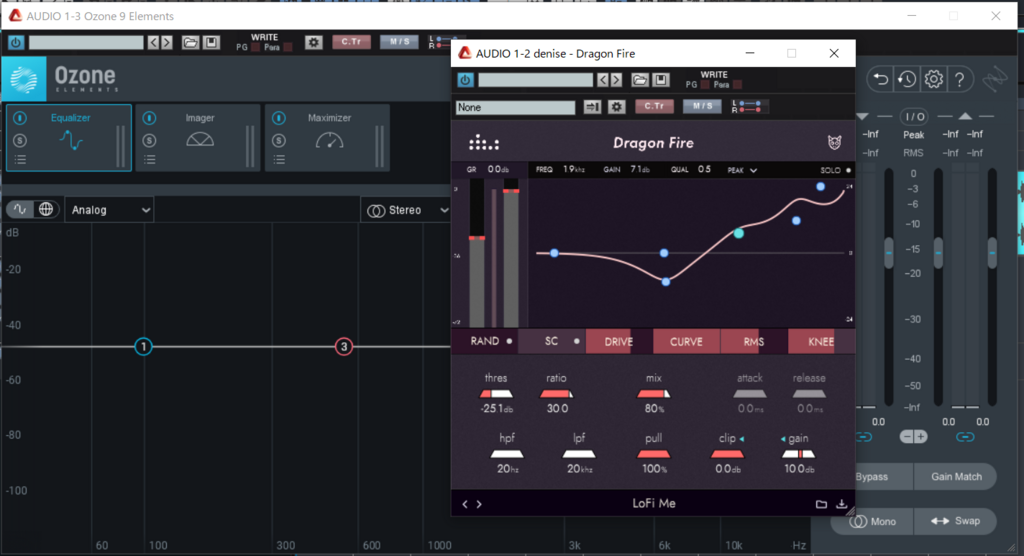The image size is (1024, 556).
Task: Click M/S button in Ozone window
Action: (x=399, y=42)
